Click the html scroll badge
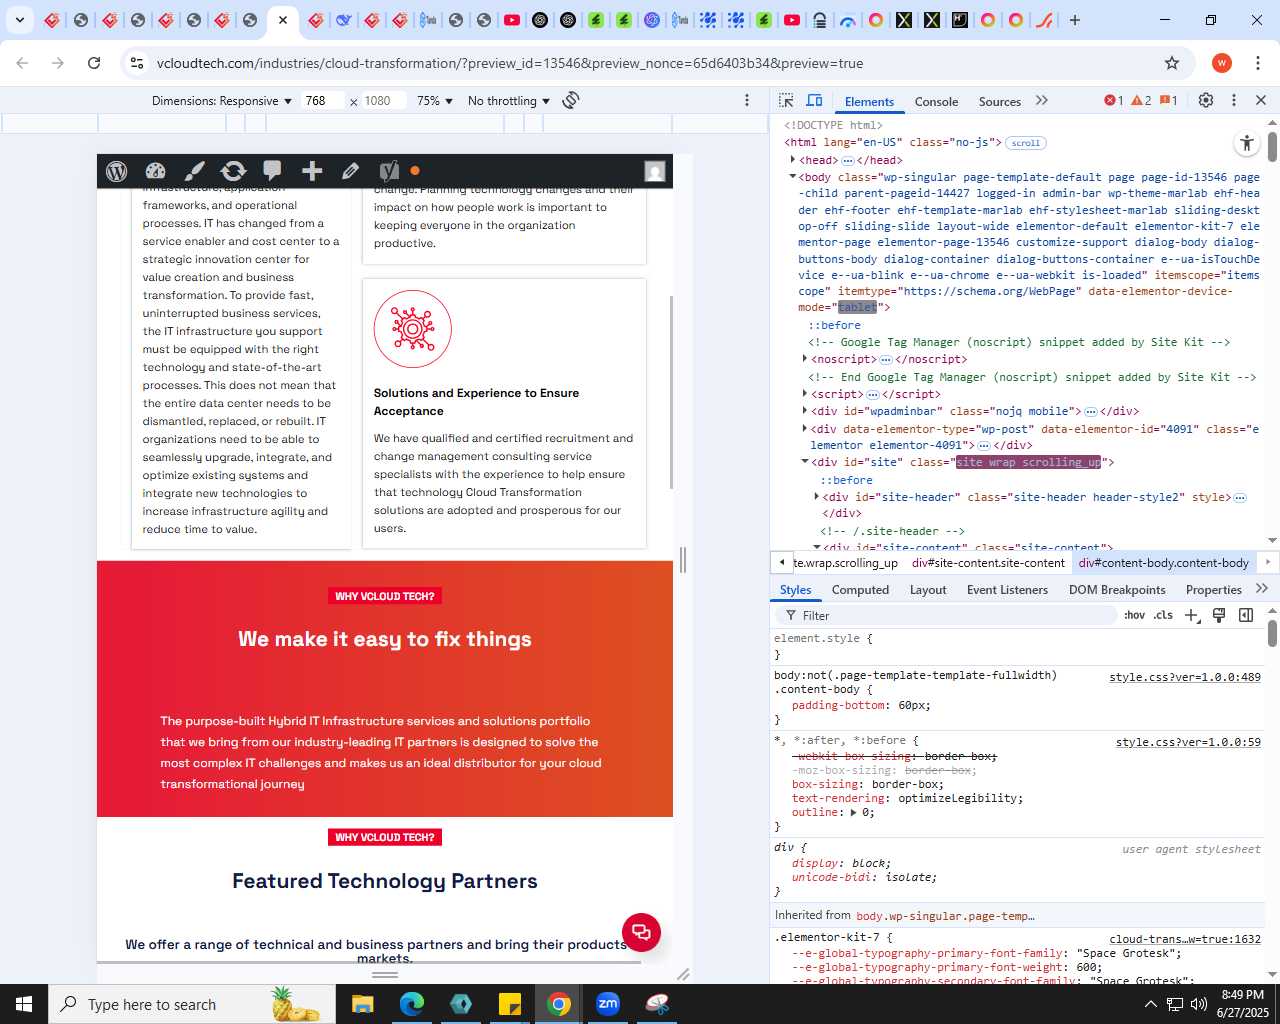 tap(1025, 143)
